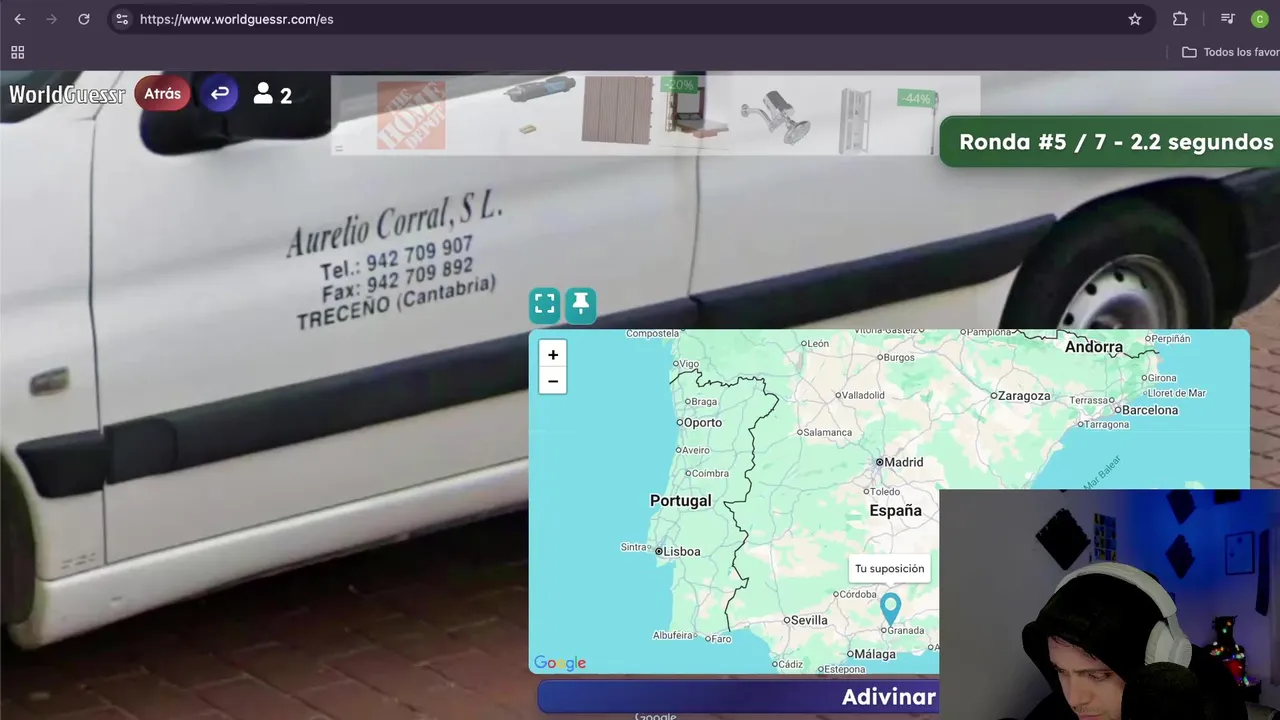Viewport: 1280px width, 720px height.
Task: Click the security camera ad product
Action: (777, 116)
